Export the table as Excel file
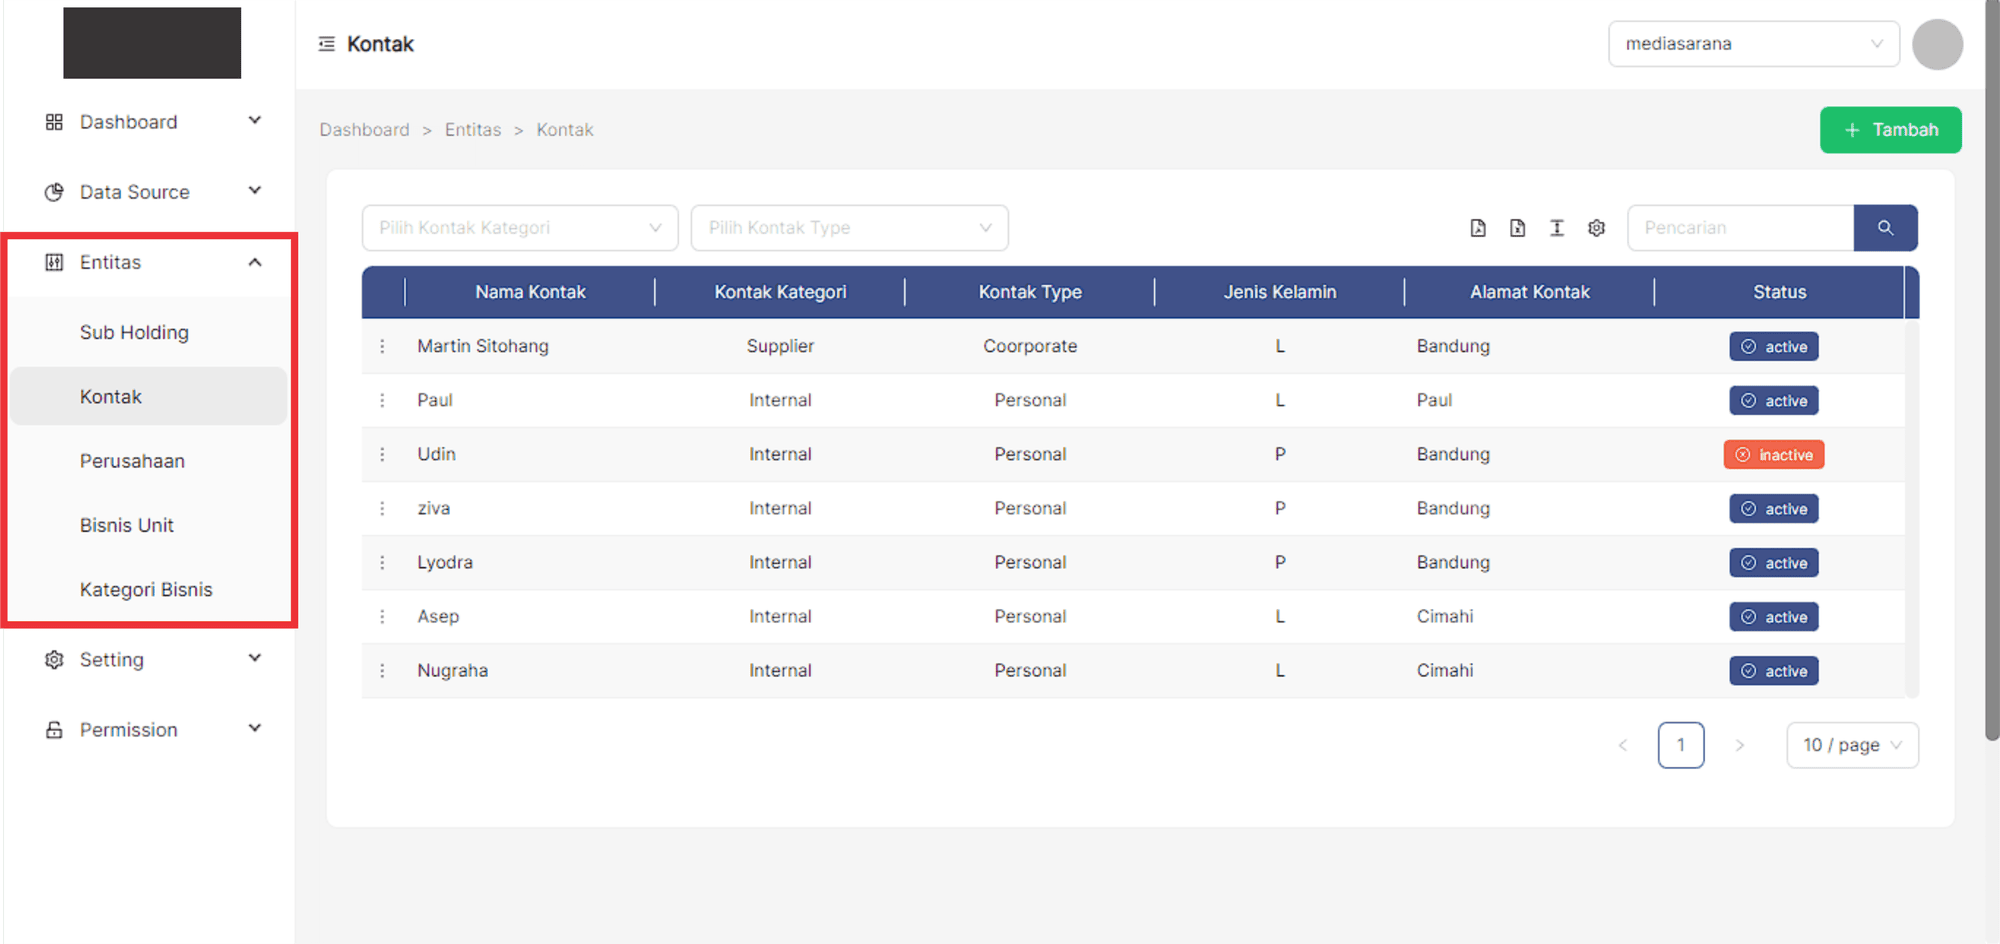This screenshot has height=944, width=2000. [x=1517, y=228]
